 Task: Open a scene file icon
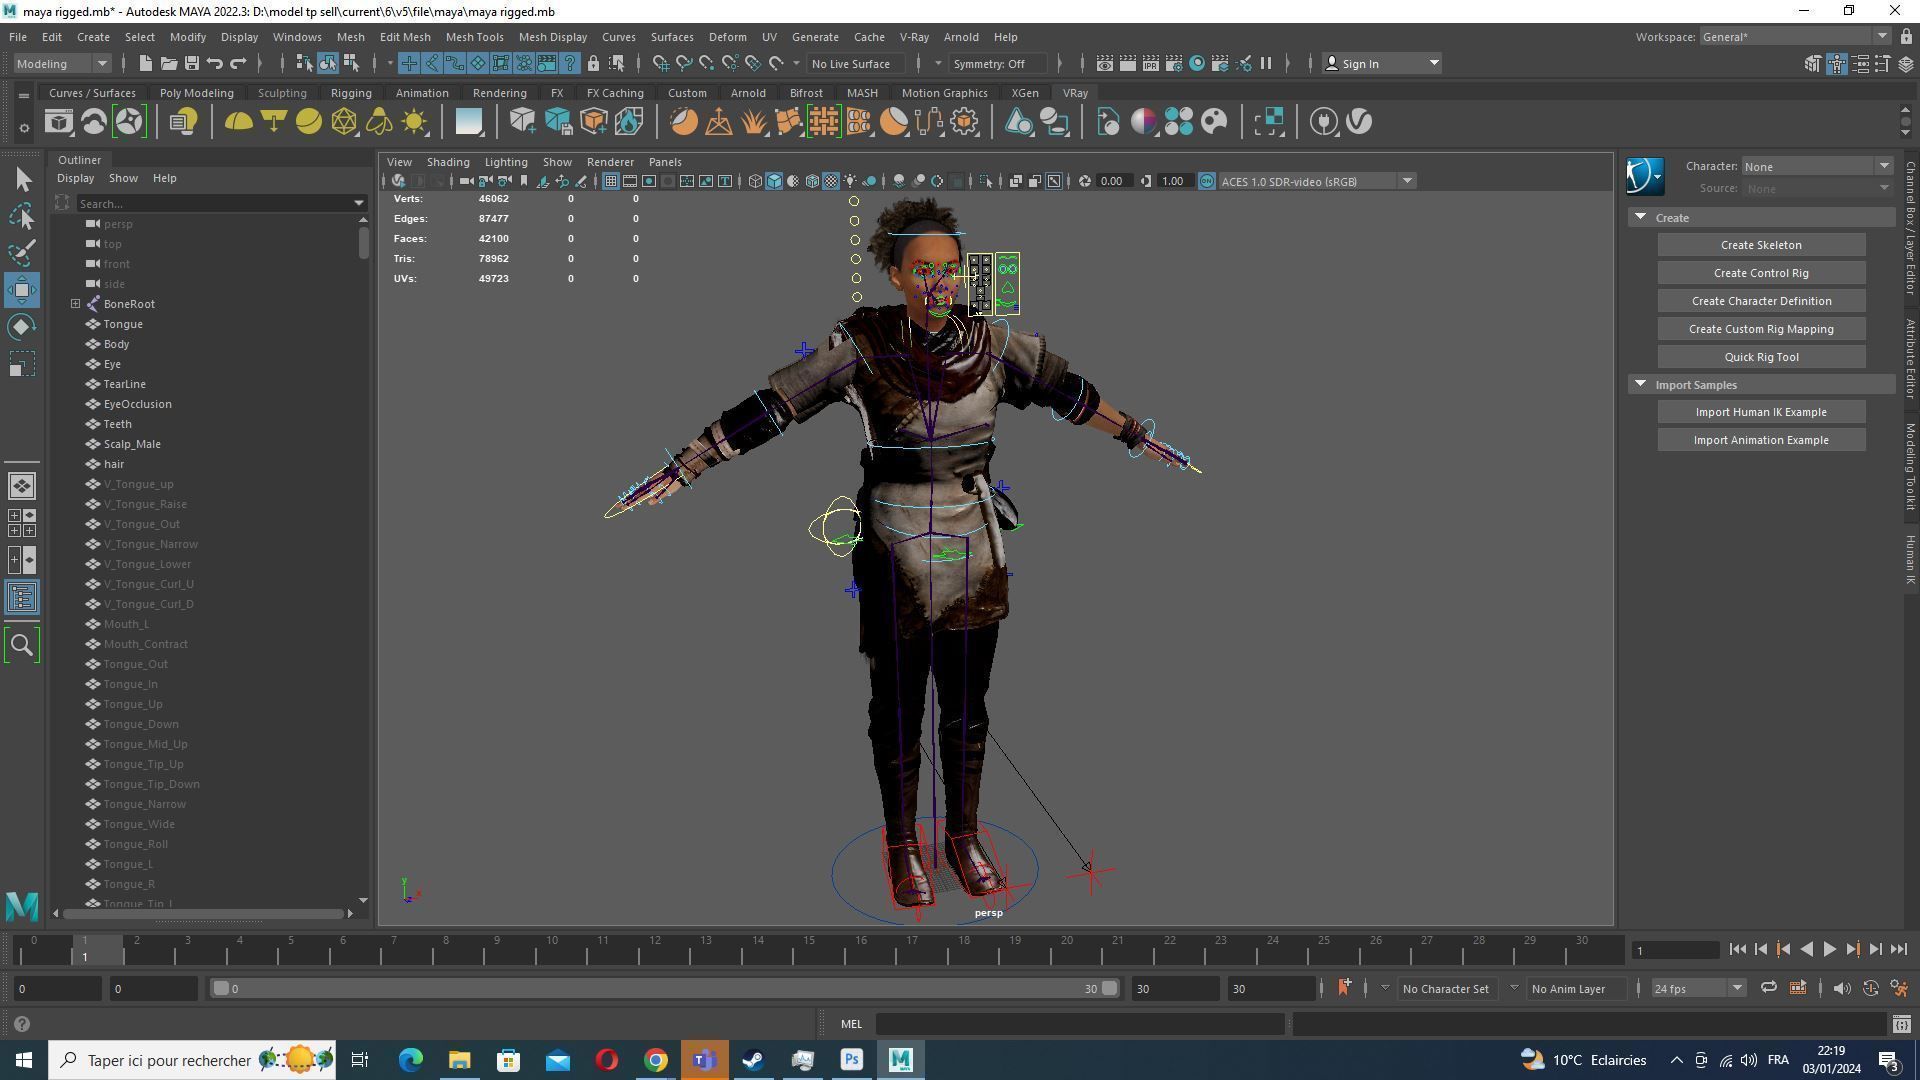tap(169, 63)
